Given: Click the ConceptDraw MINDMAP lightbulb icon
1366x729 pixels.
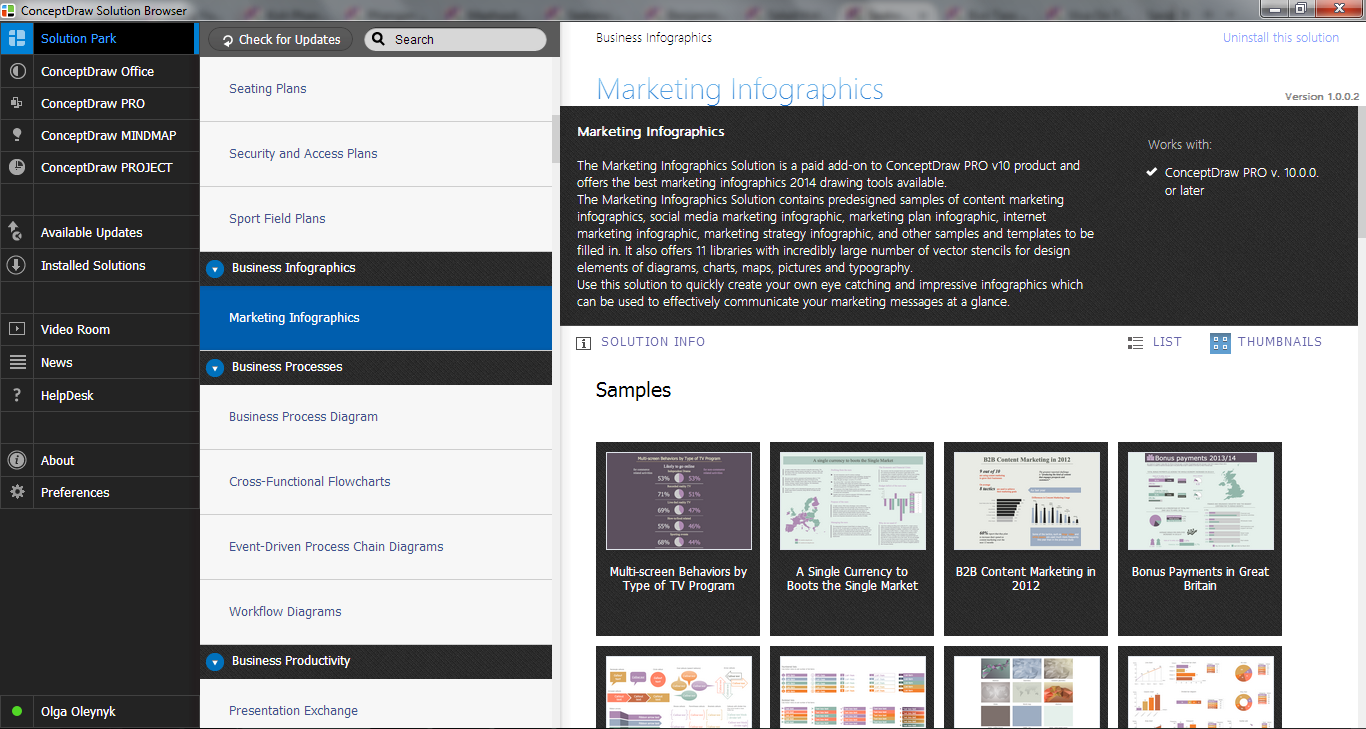Looking at the screenshot, I should tap(16, 136).
